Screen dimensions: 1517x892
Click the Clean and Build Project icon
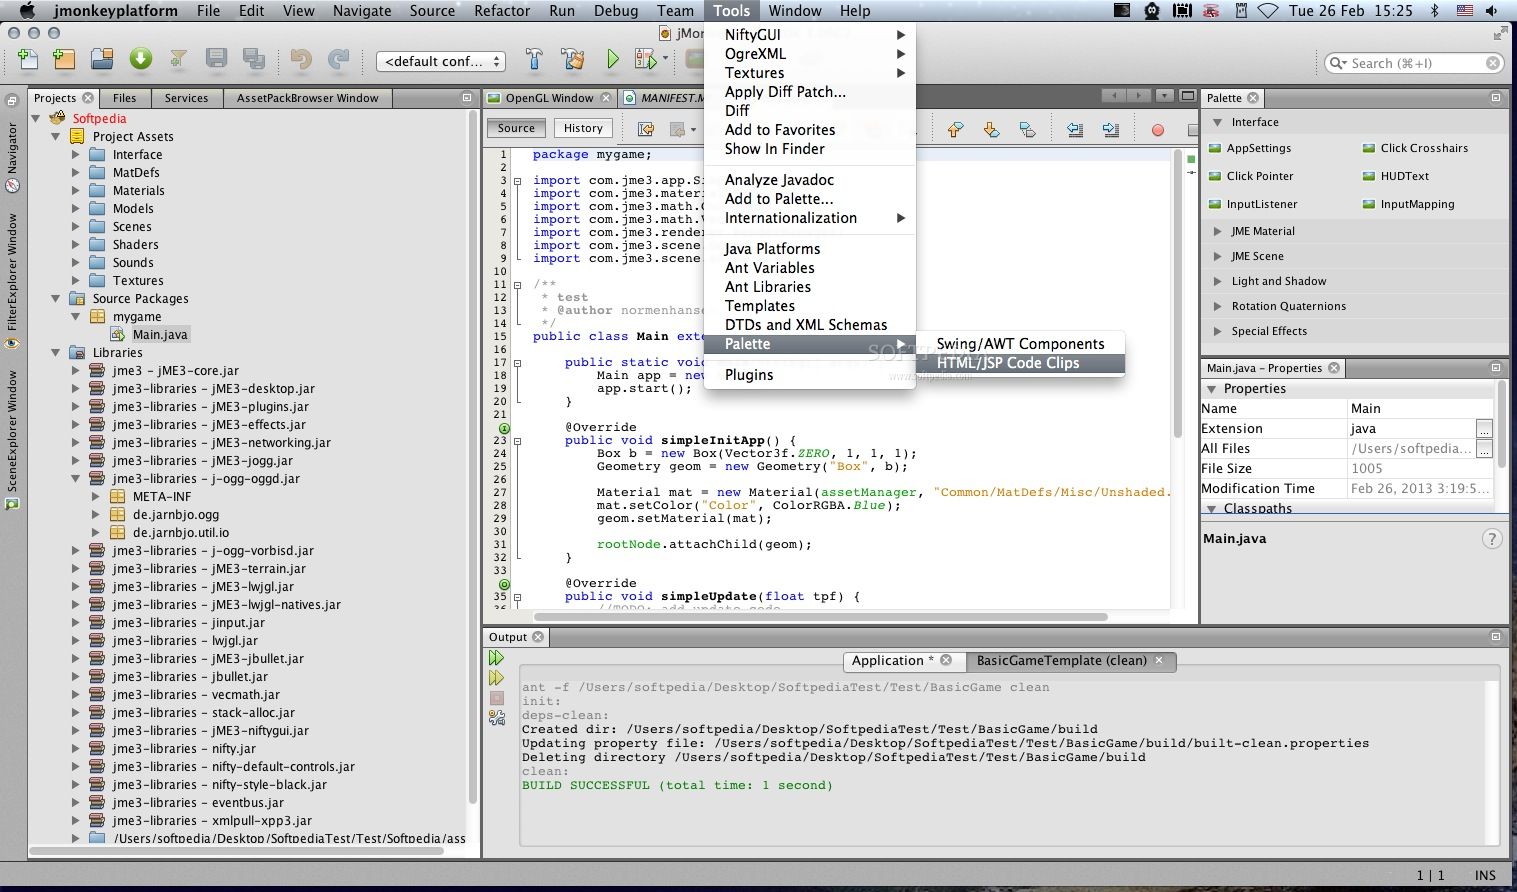point(573,60)
